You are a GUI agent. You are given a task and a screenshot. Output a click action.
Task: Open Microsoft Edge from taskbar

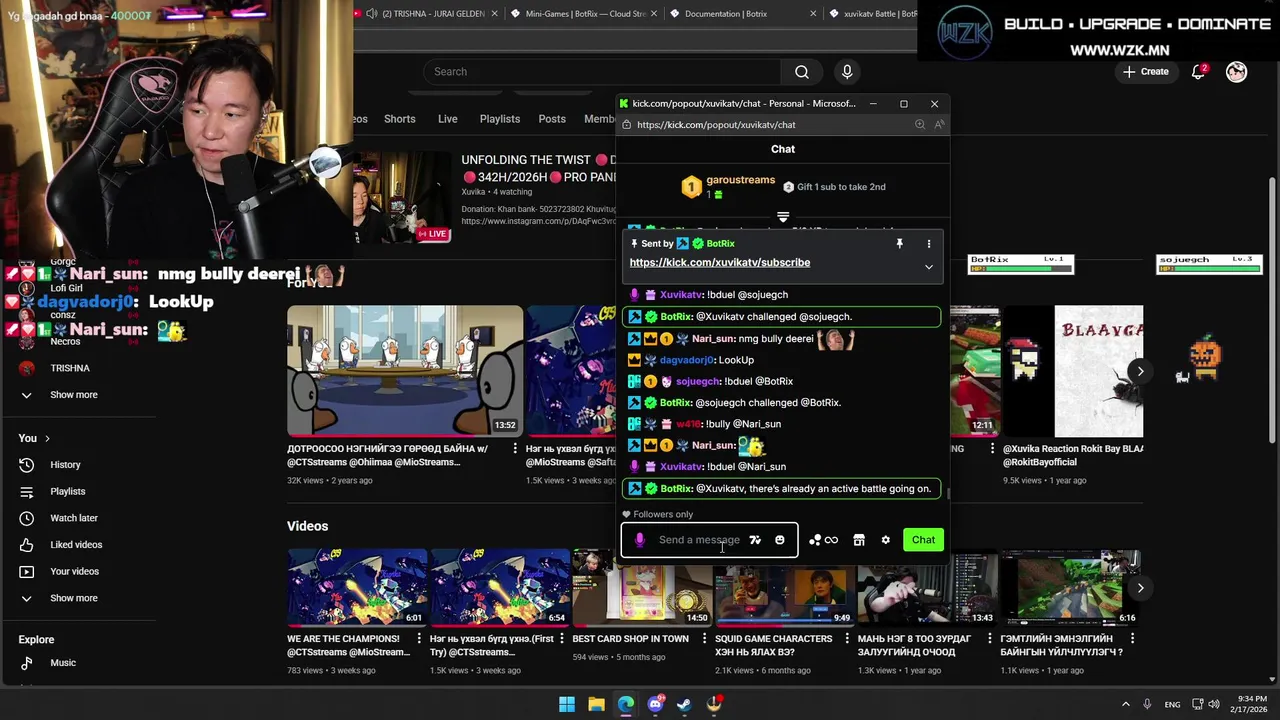click(x=626, y=704)
